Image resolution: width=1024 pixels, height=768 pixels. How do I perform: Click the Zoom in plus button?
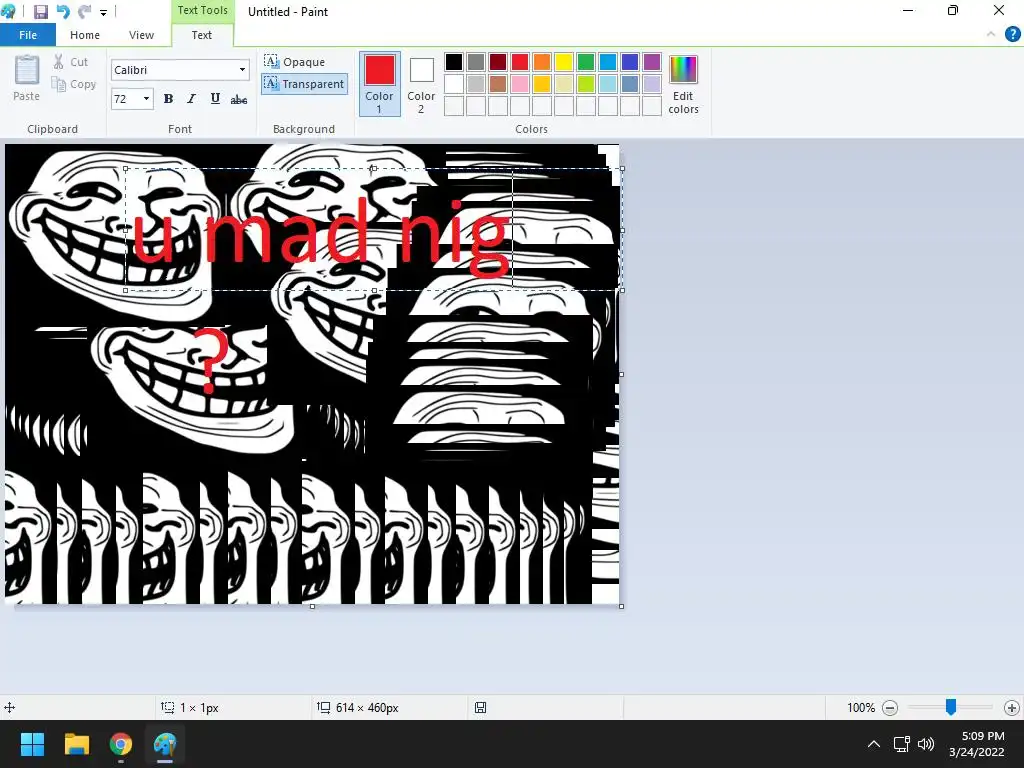click(1012, 708)
